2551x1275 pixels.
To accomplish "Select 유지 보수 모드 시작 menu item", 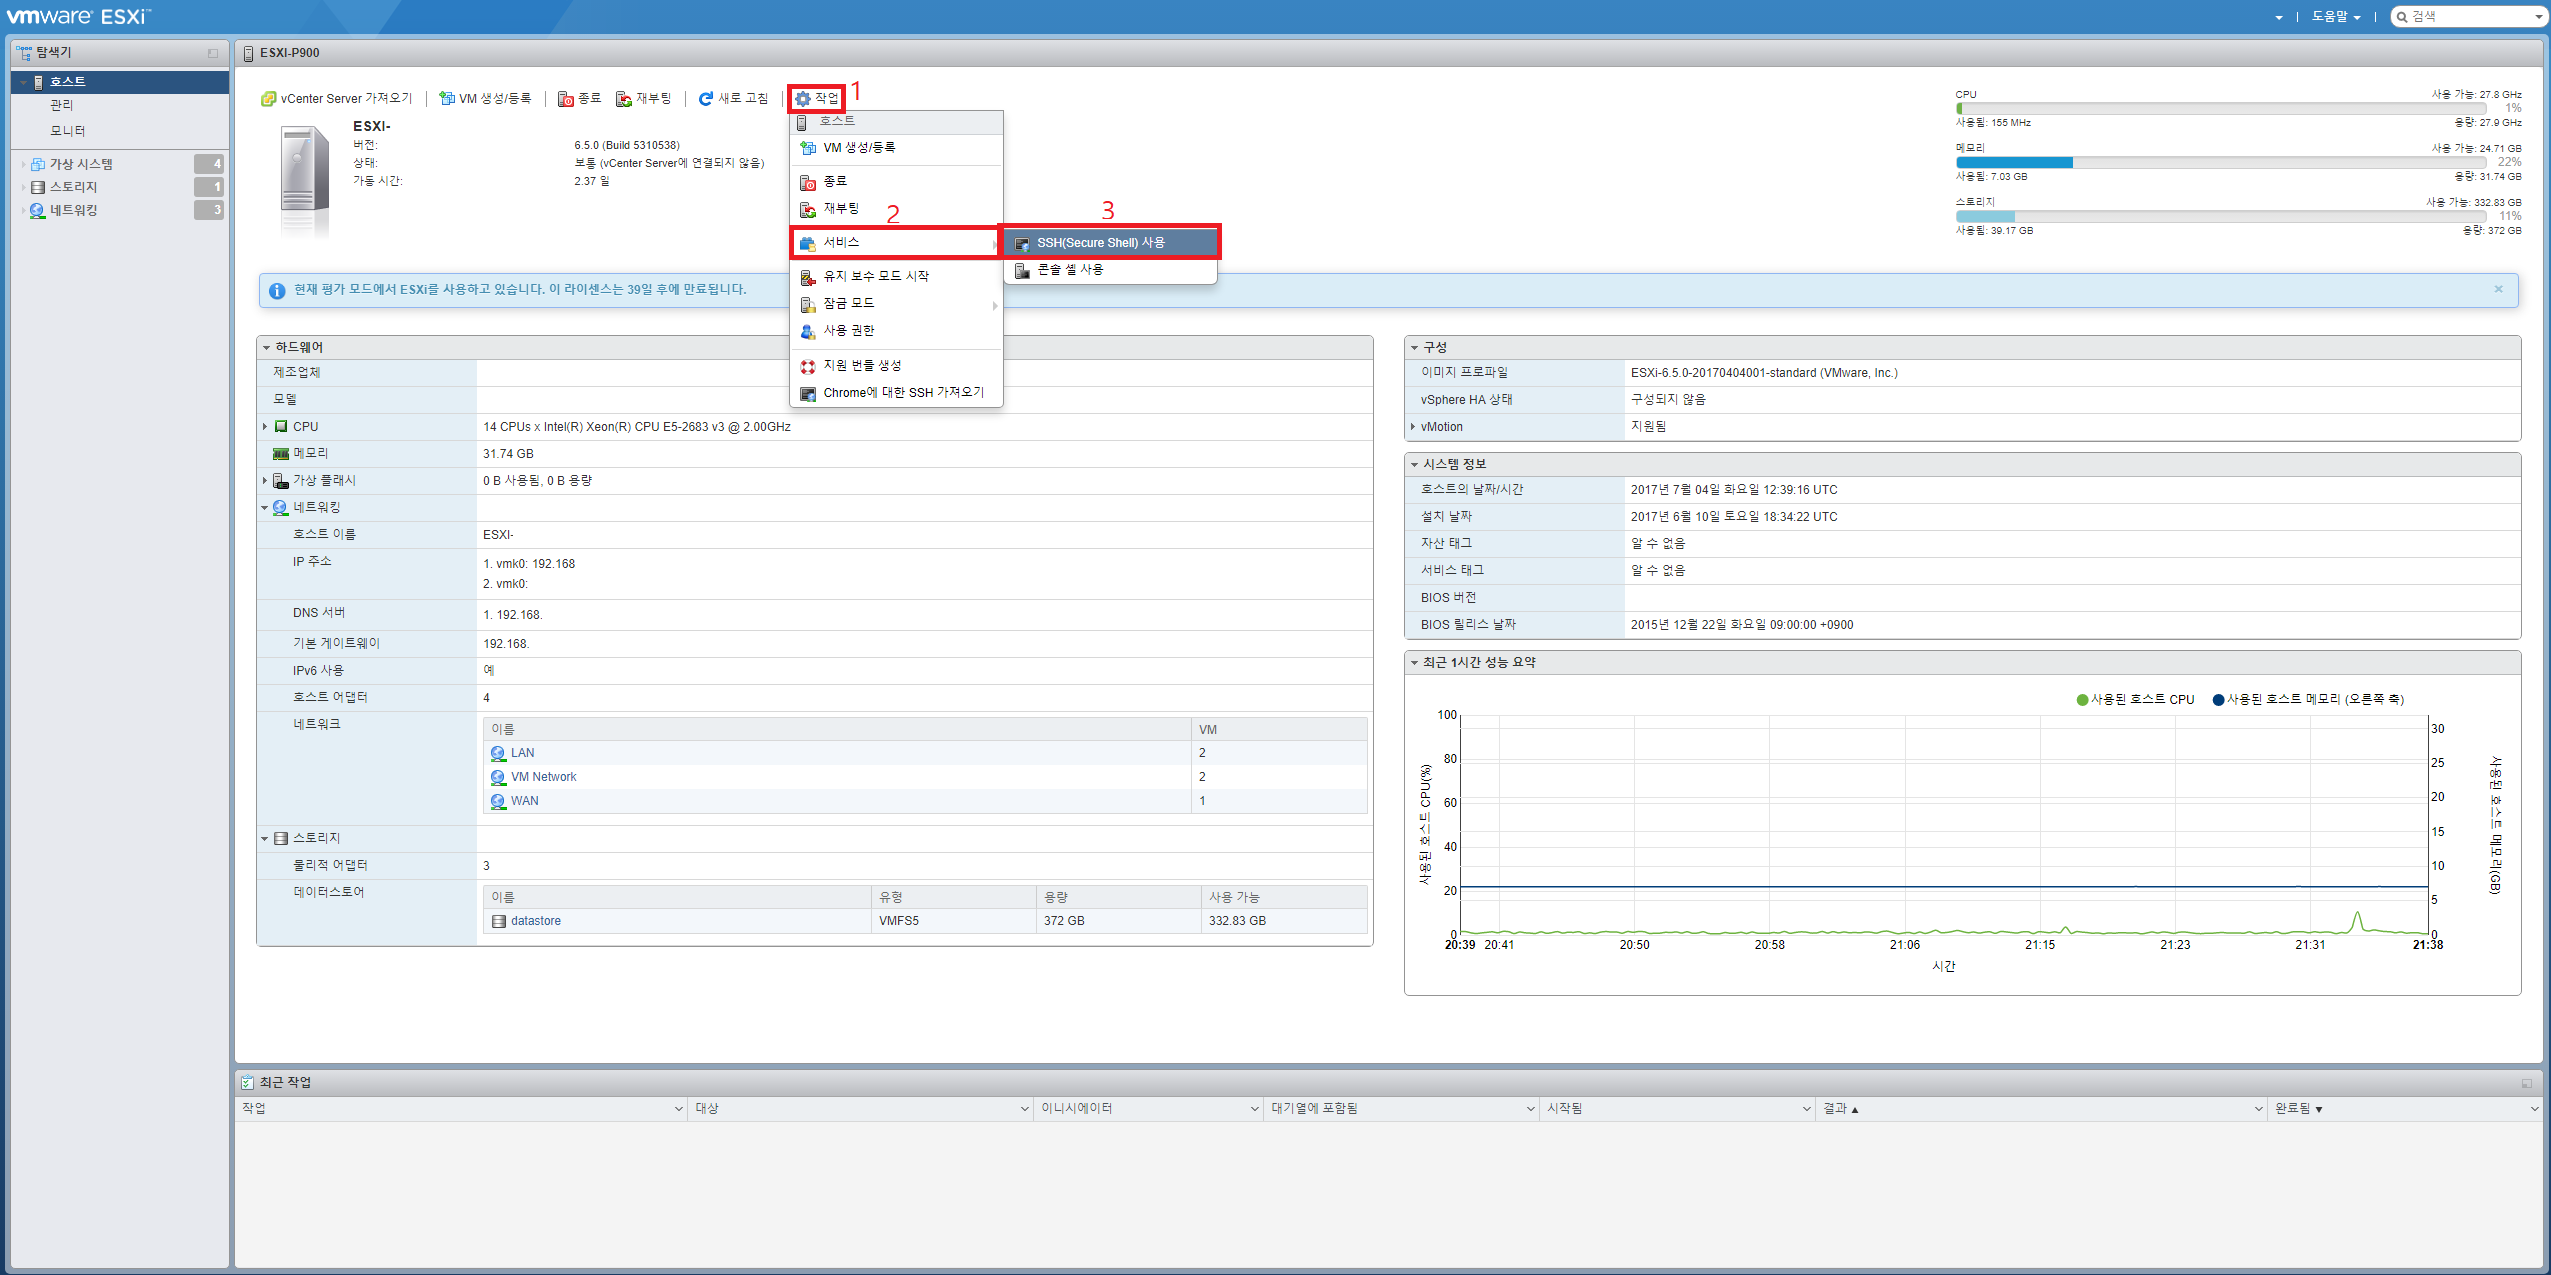I will [x=896, y=276].
